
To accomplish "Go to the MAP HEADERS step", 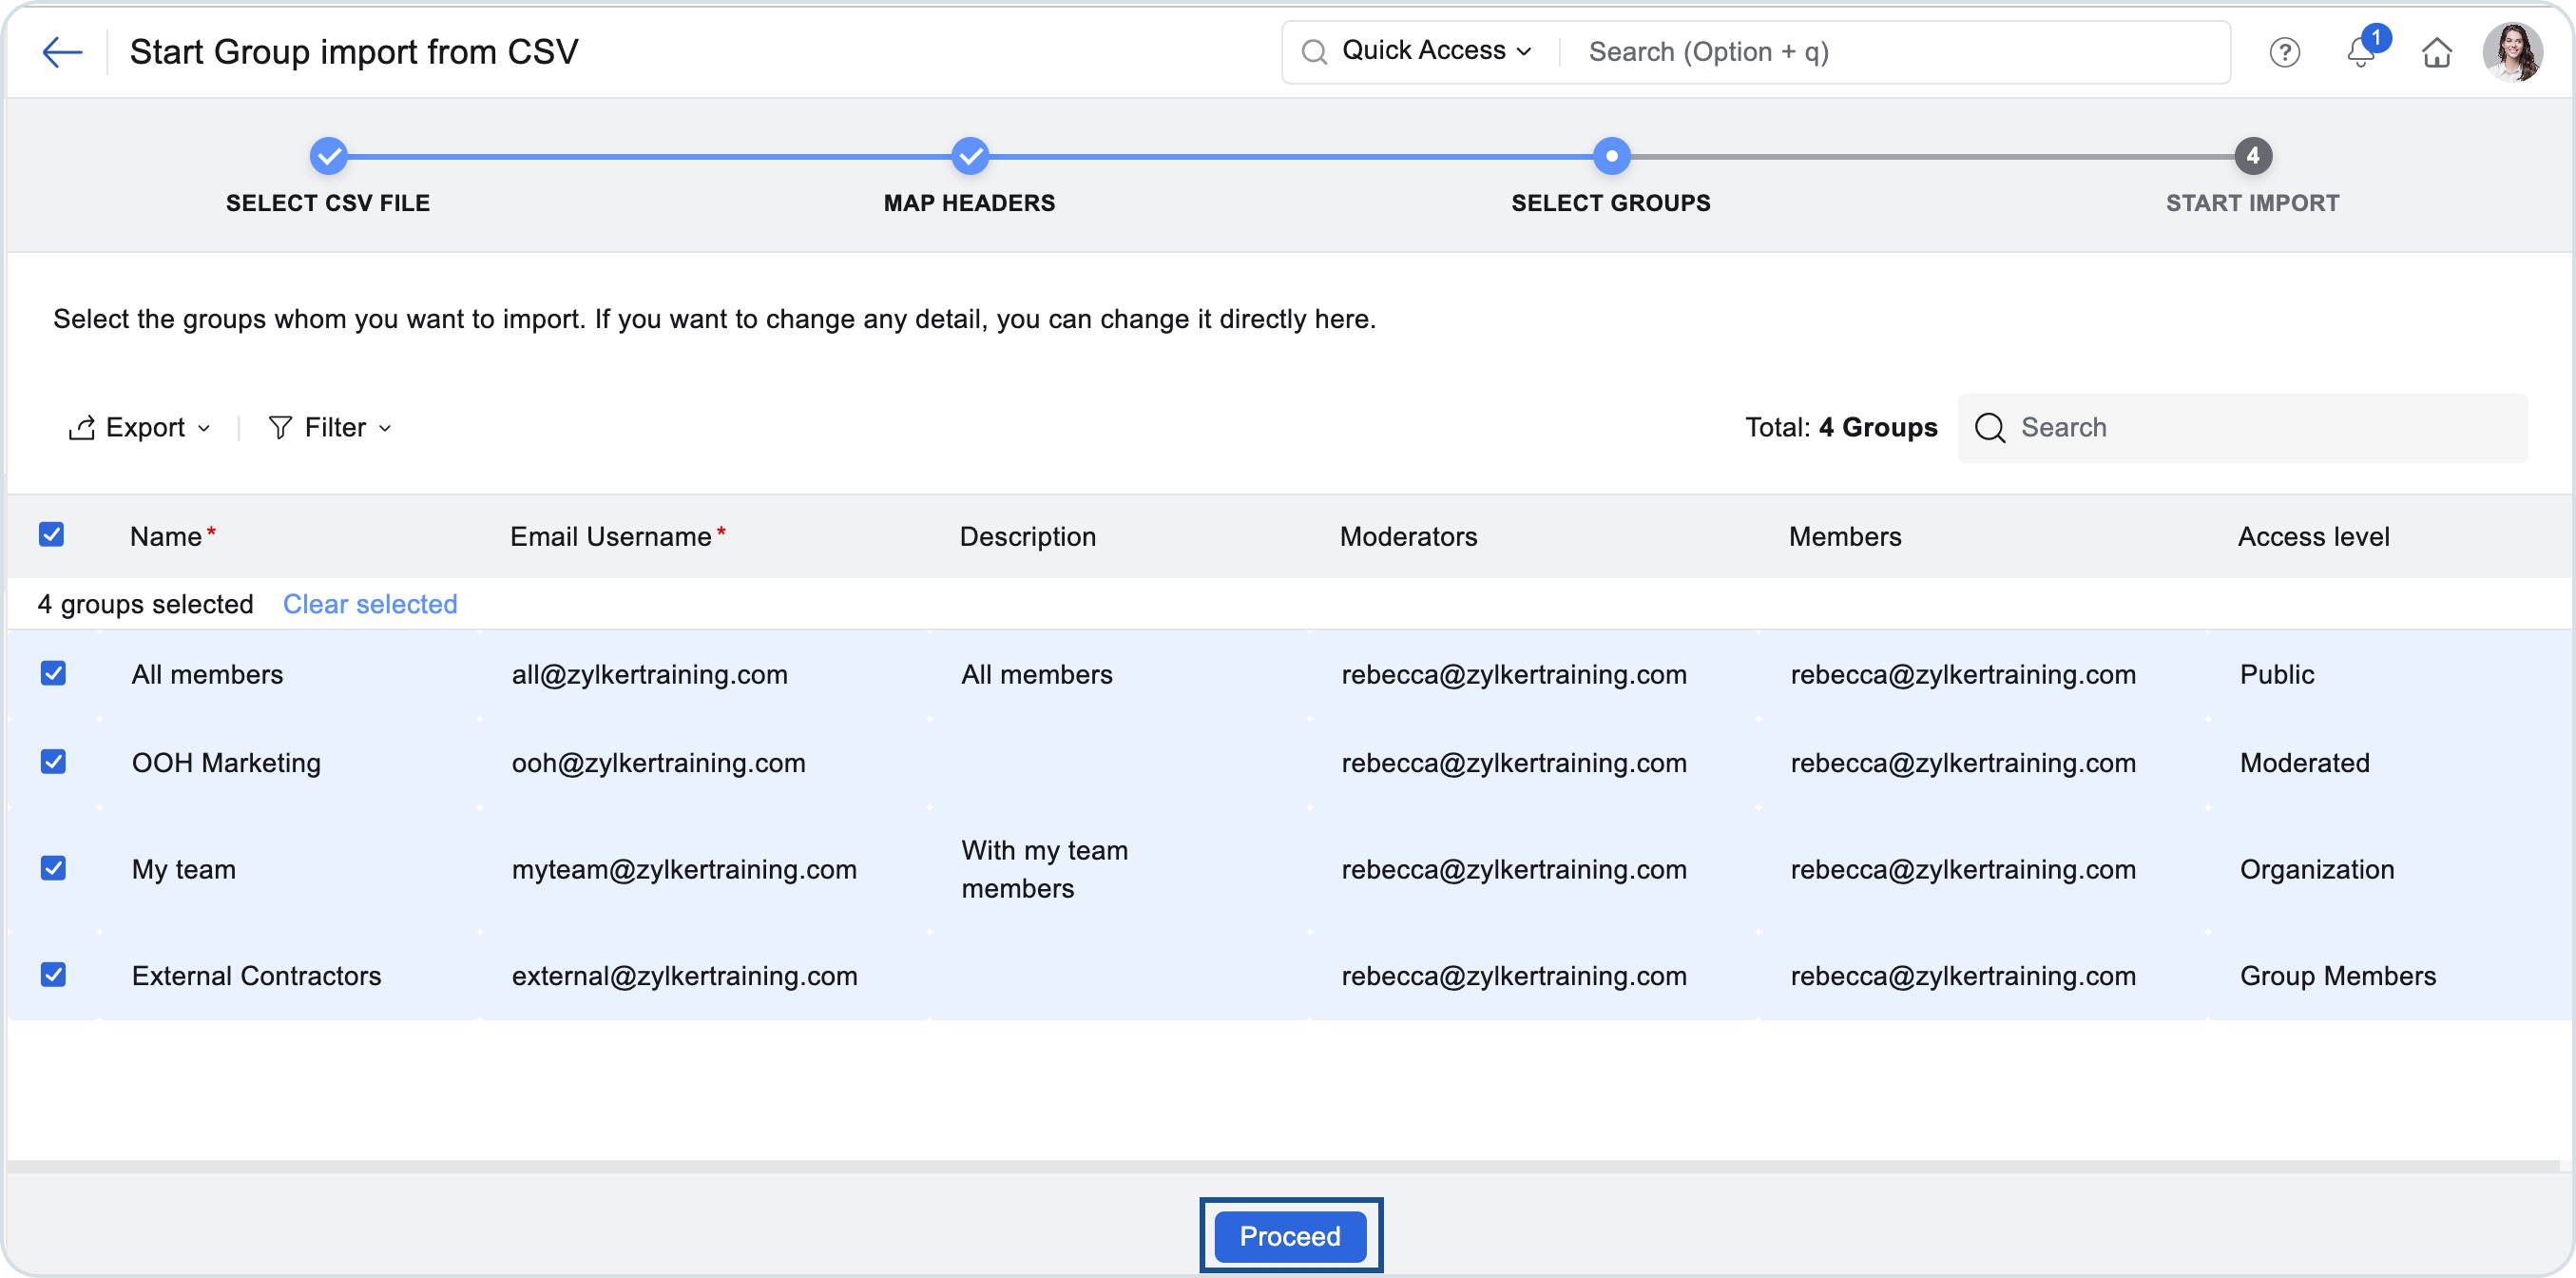I will point(969,156).
